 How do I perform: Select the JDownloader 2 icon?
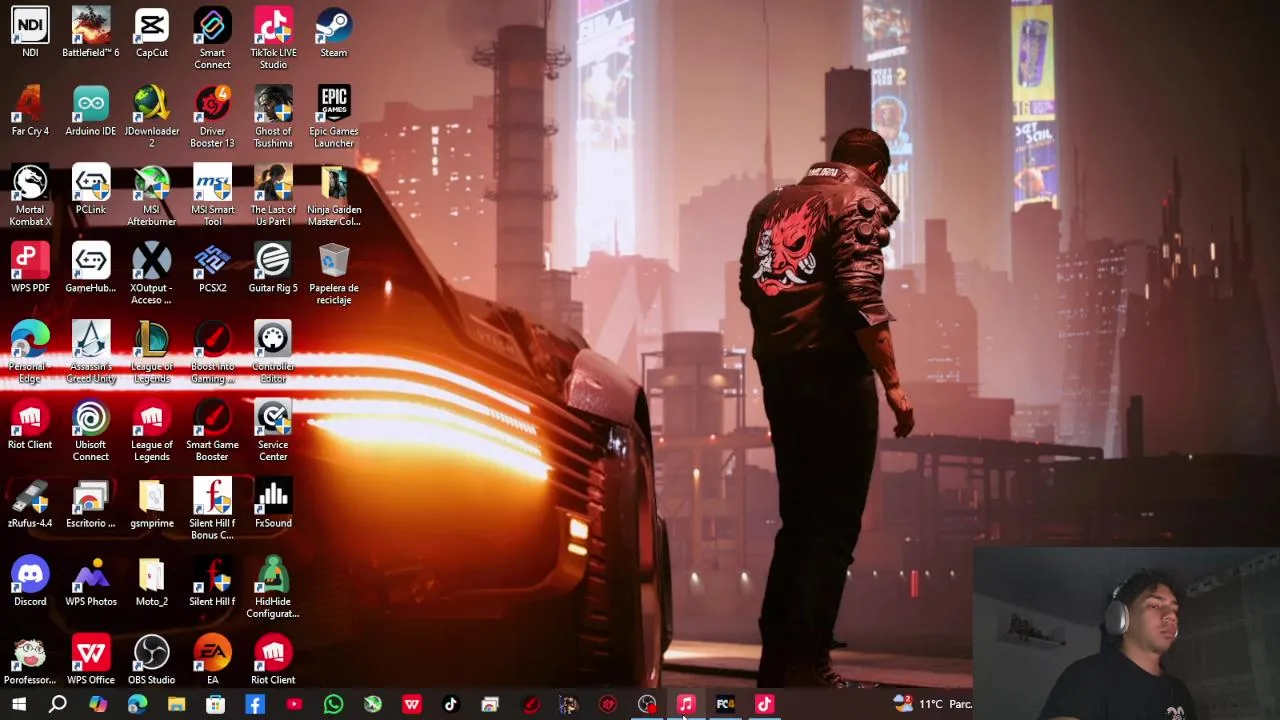[x=152, y=117]
